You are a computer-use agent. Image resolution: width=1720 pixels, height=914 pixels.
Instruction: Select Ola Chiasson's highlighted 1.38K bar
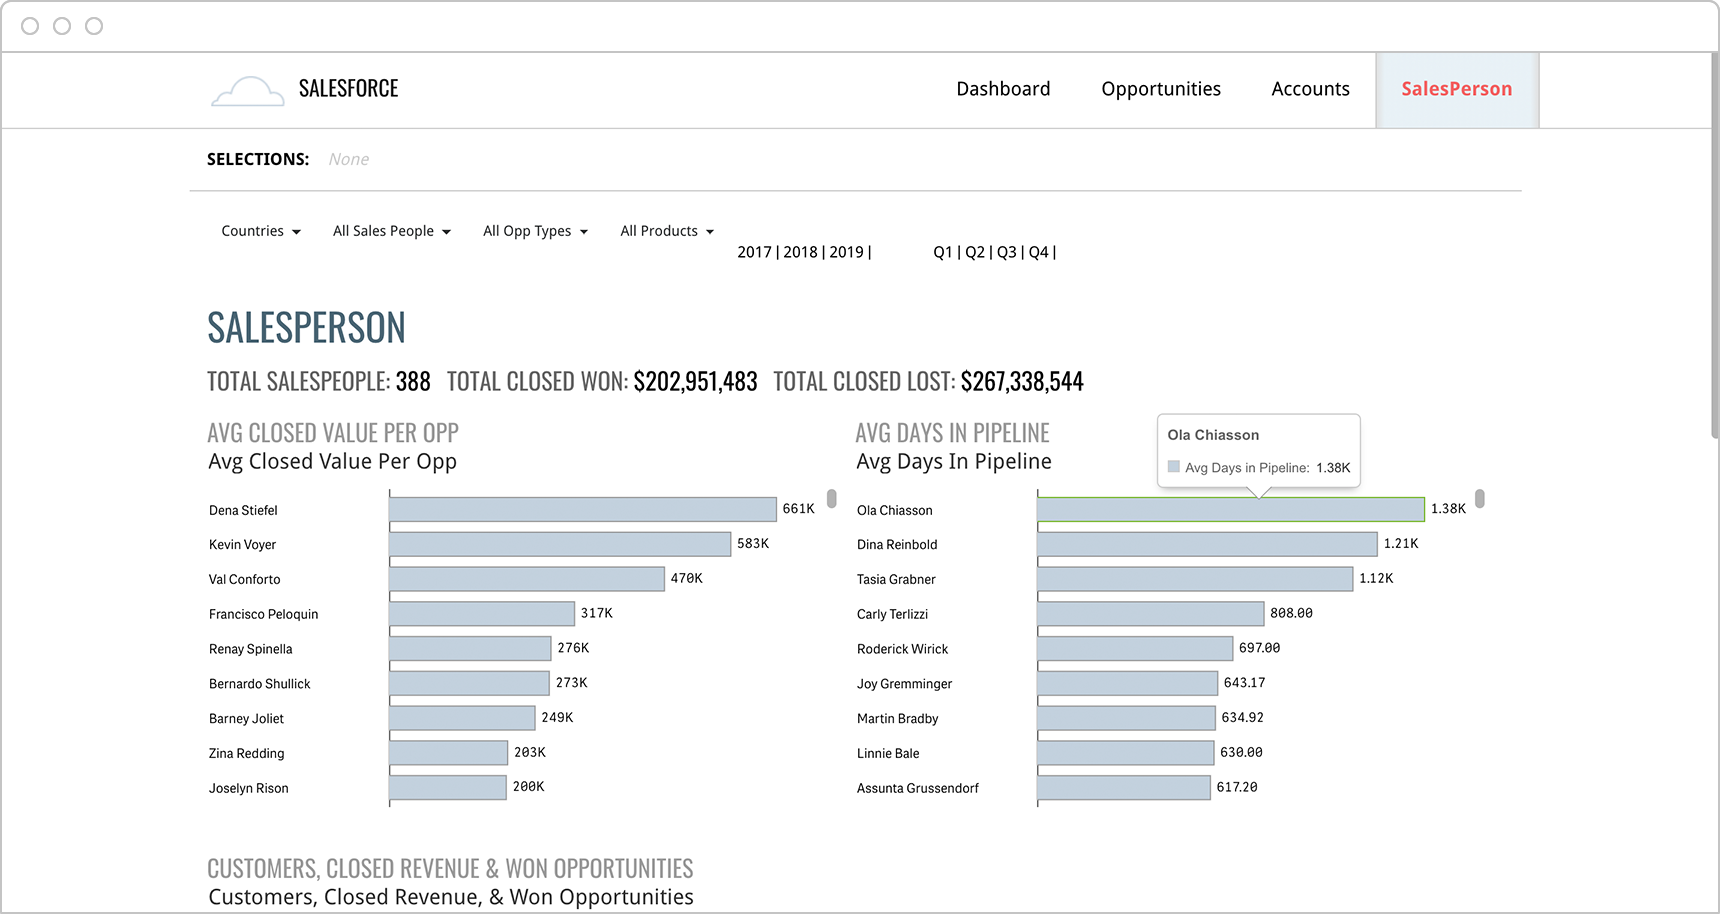(1231, 509)
